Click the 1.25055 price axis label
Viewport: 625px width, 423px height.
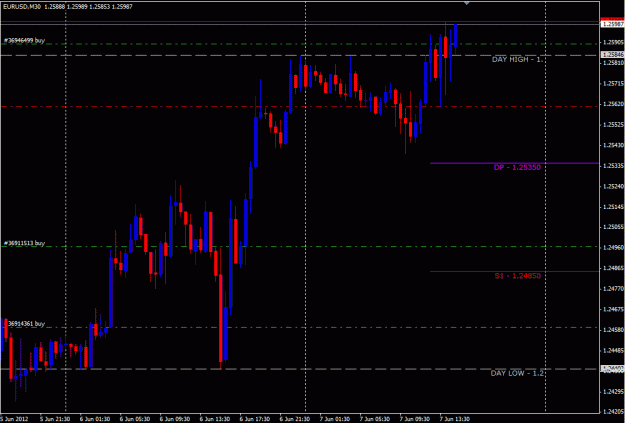tap(613, 227)
